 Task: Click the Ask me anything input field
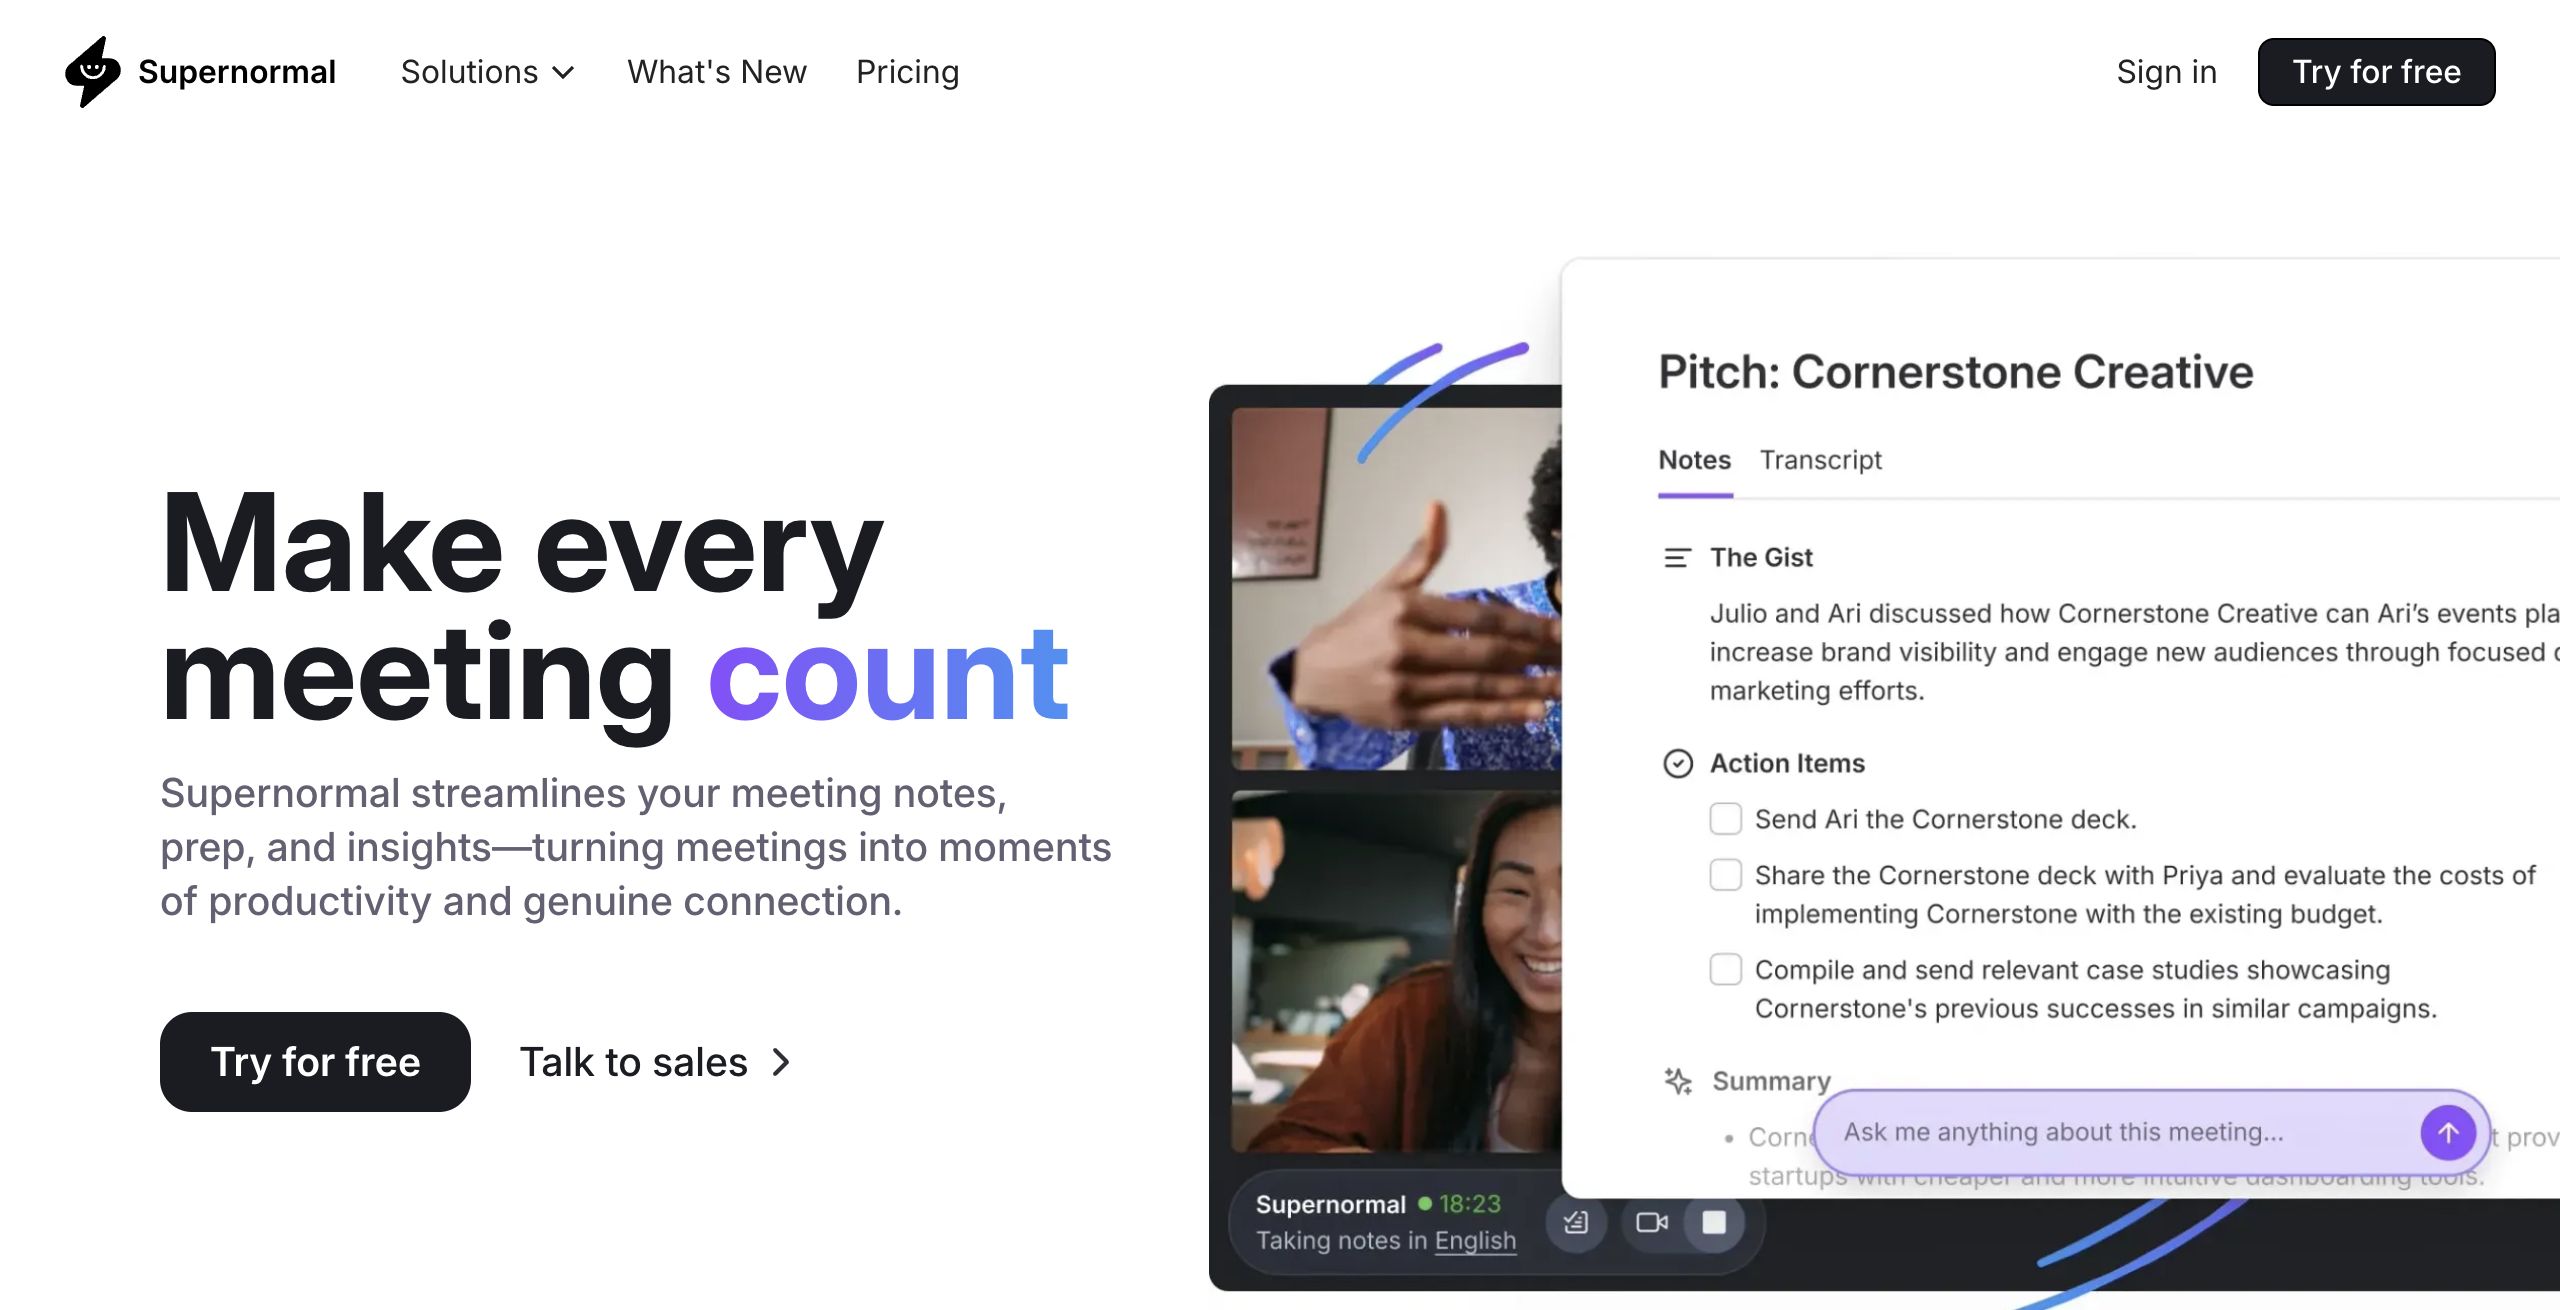point(2120,1132)
